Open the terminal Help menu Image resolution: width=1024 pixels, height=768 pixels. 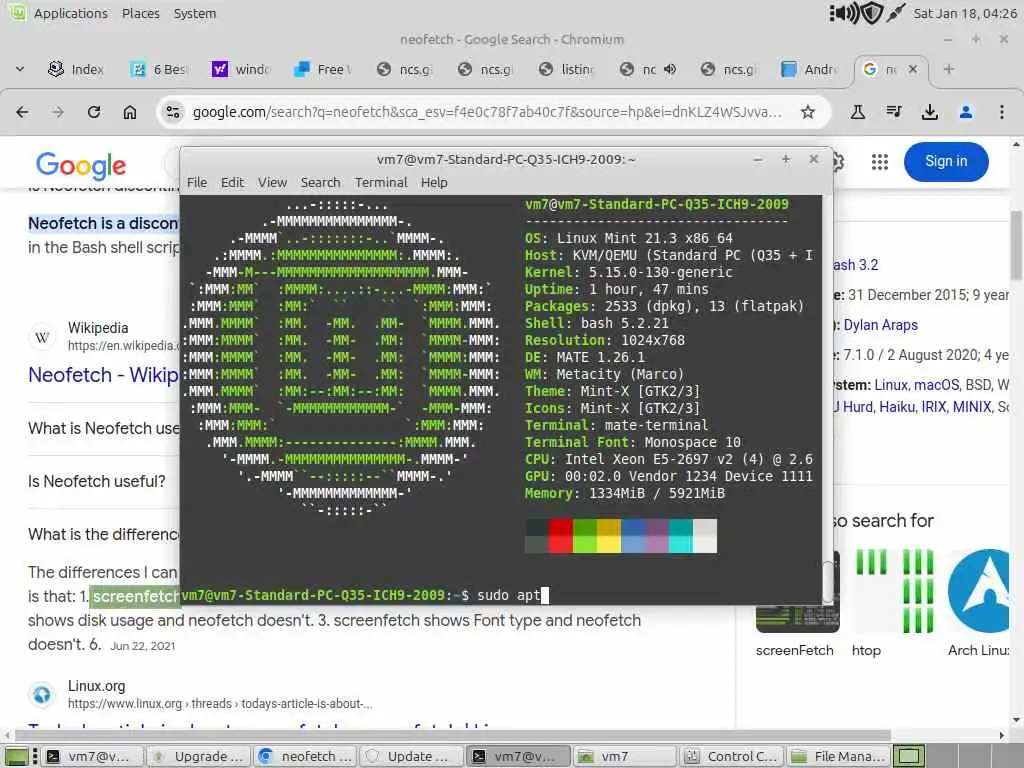click(434, 183)
